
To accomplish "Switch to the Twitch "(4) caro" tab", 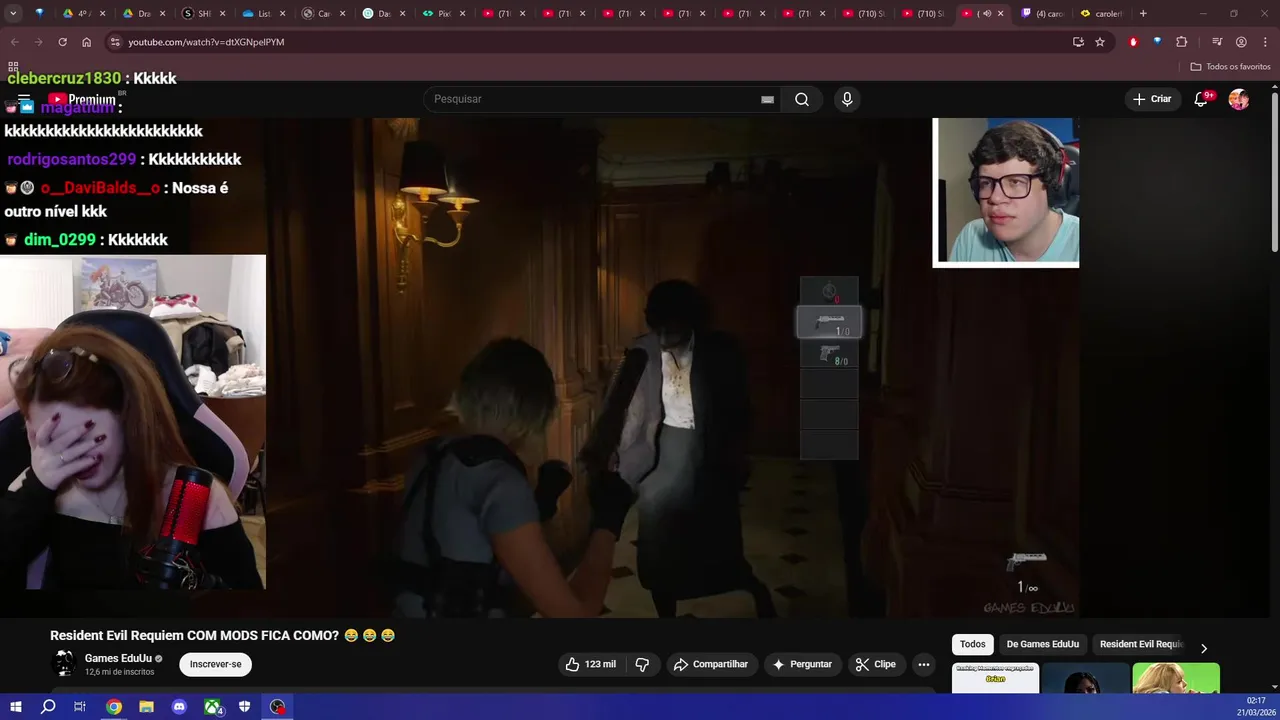I will point(1042,14).
